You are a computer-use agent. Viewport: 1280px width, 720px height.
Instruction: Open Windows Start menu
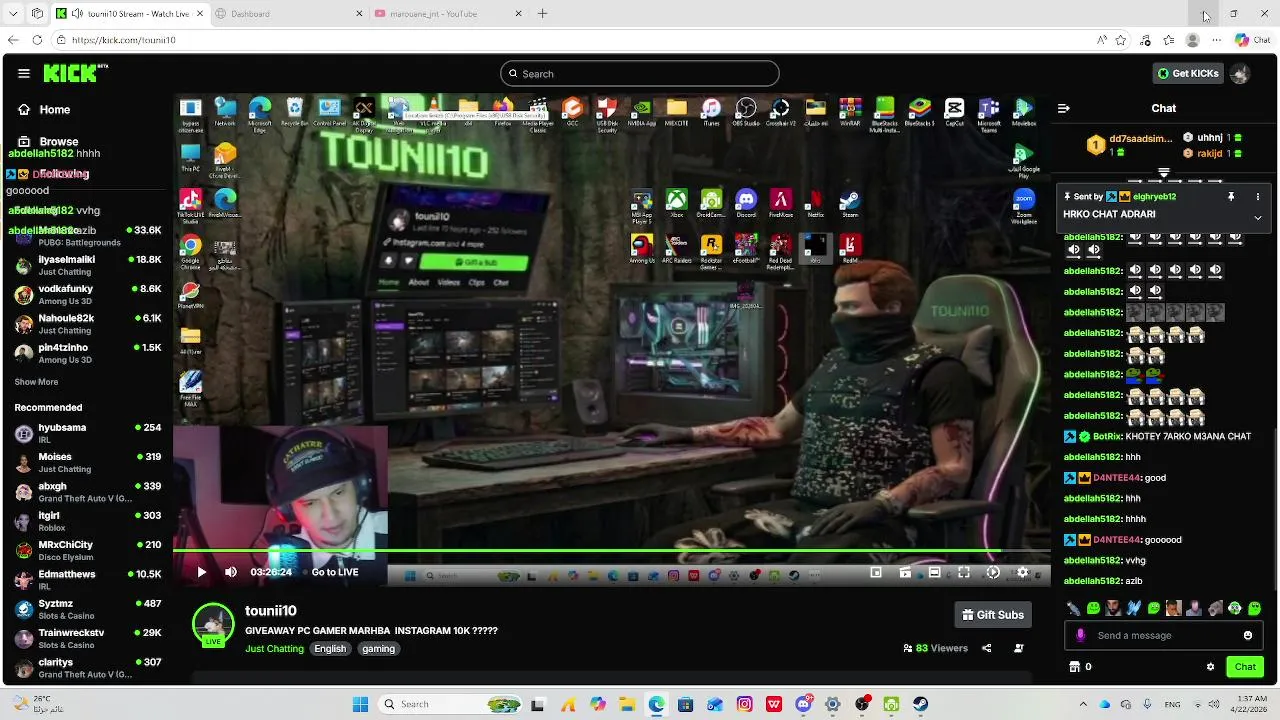tap(360, 704)
